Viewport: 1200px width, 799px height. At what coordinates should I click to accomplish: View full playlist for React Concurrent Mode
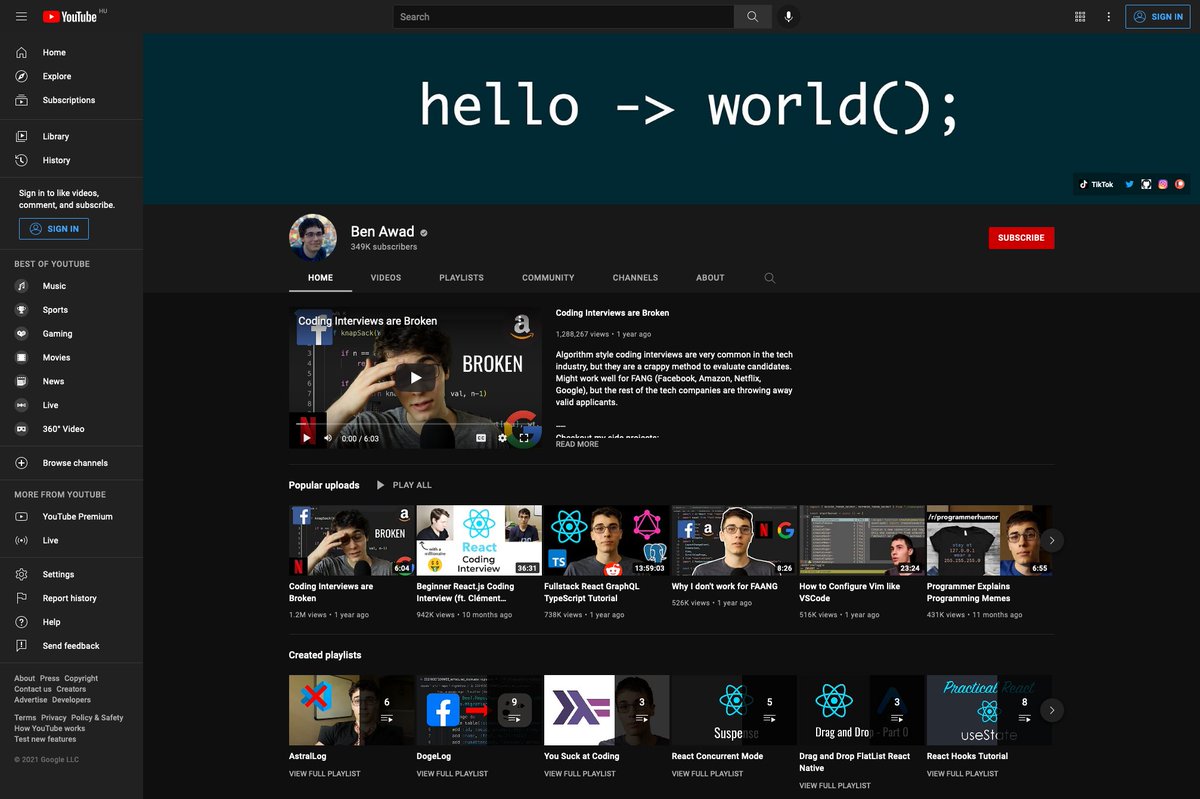tap(707, 774)
